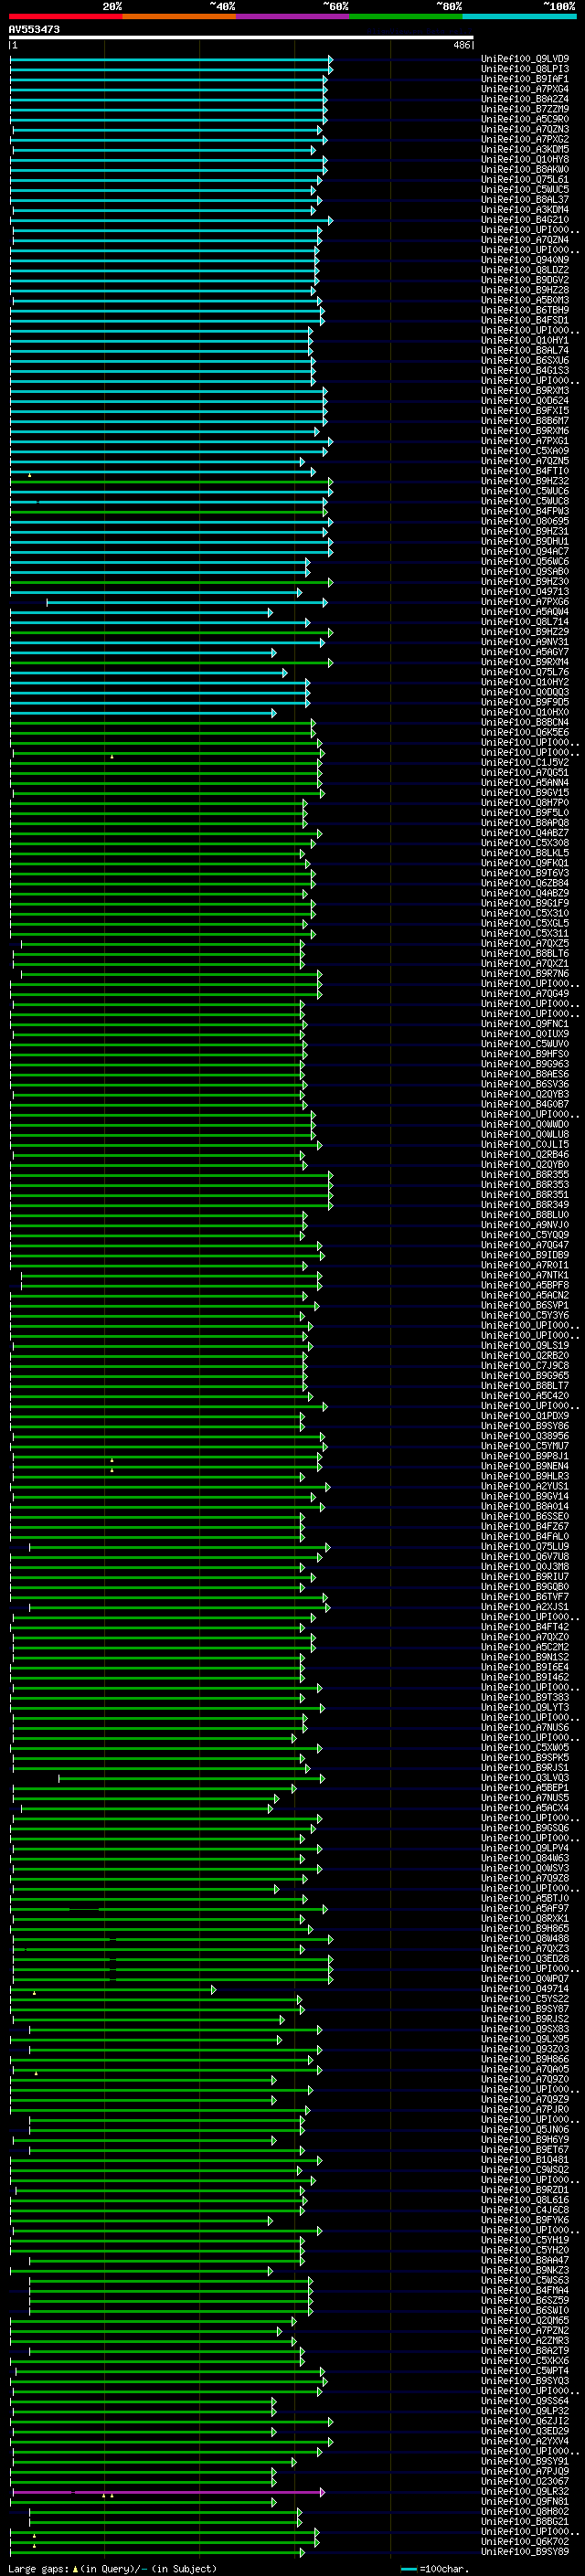Open hit UniRef100_B9IAF1

tap(525, 79)
